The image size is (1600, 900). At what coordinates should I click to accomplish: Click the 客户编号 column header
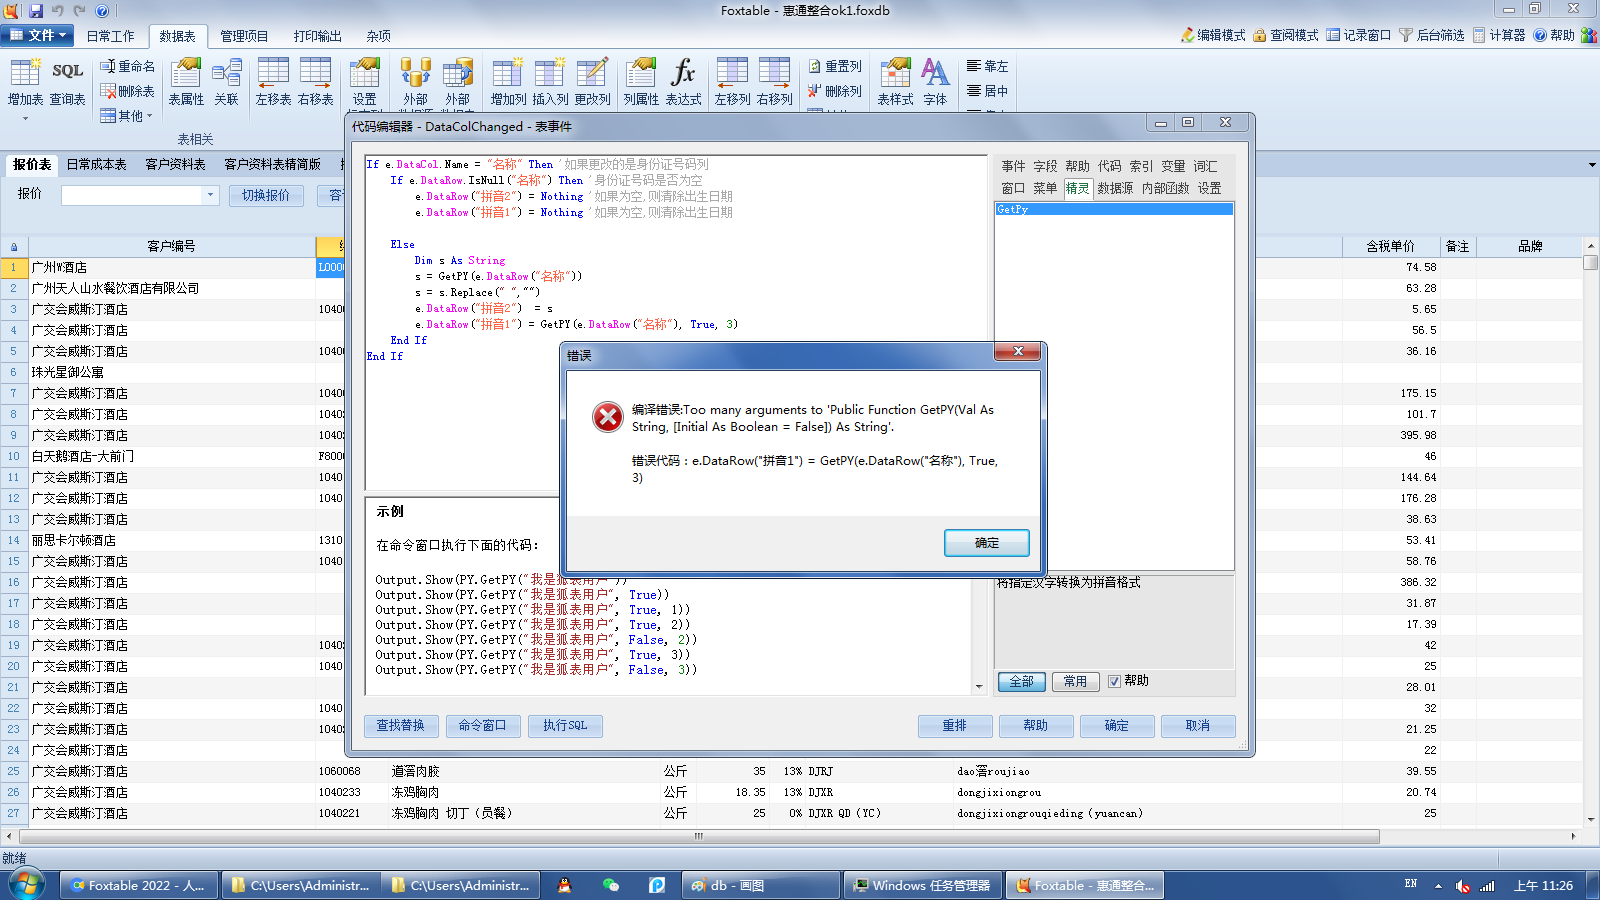point(171,246)
